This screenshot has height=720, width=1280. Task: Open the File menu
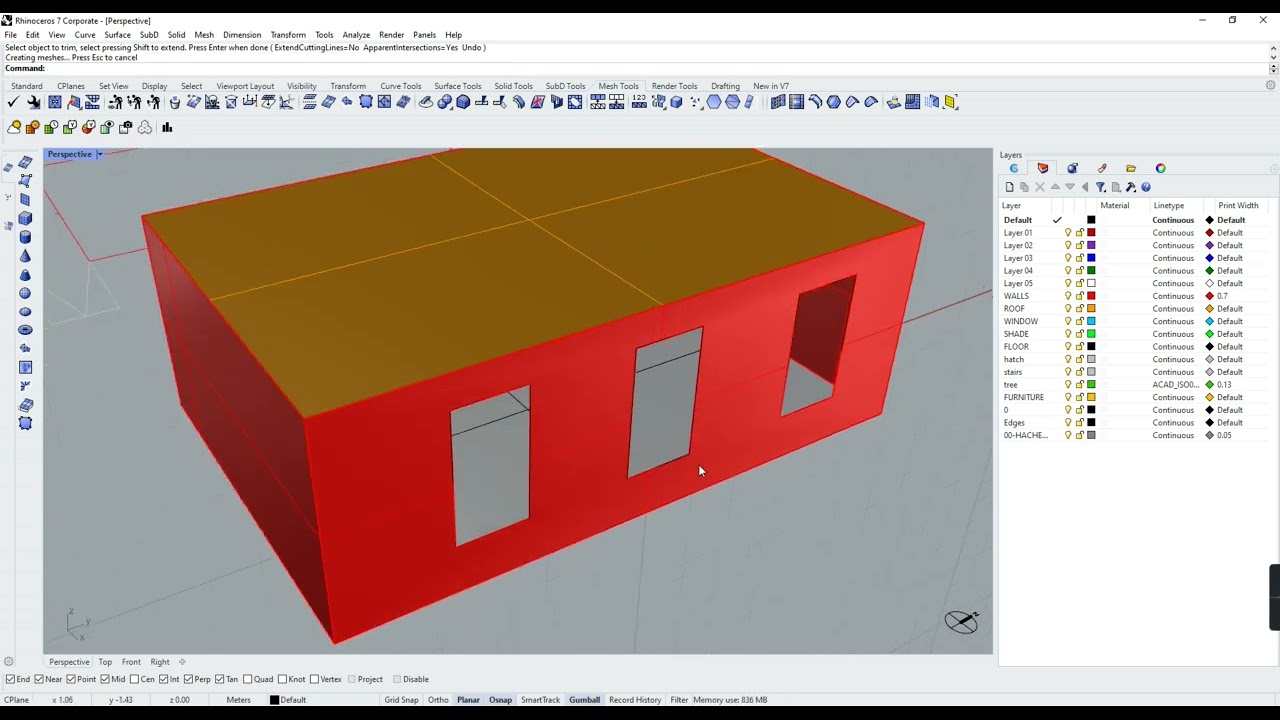coord(10,35)
